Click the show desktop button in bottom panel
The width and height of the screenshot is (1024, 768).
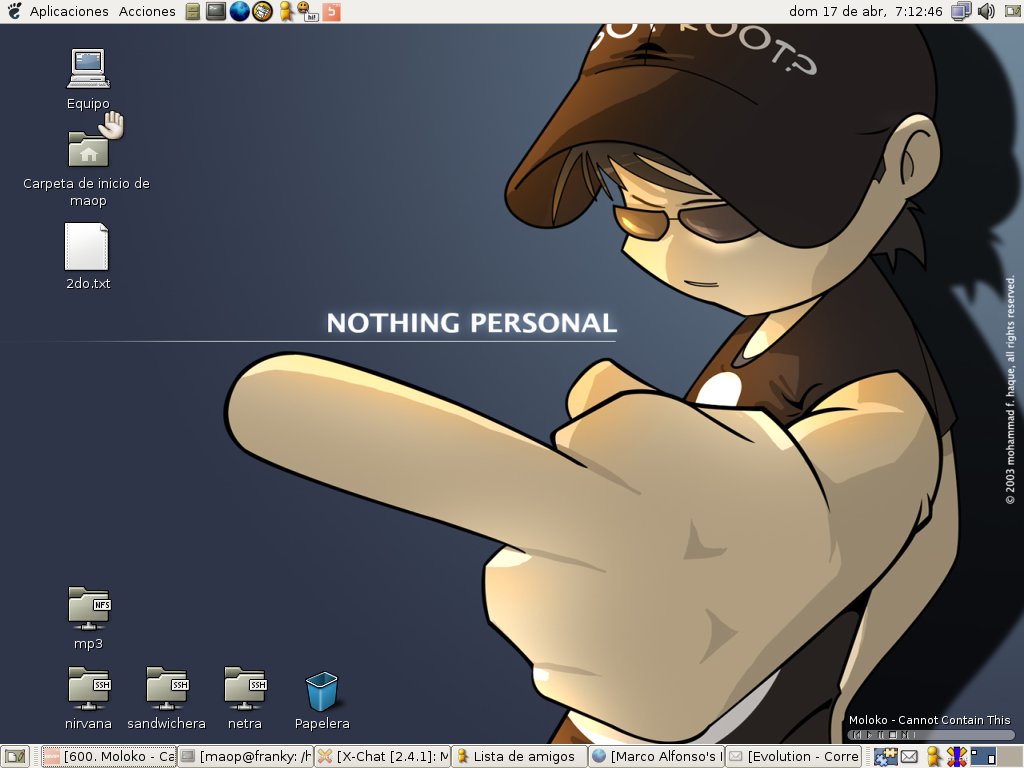[14, 757]
